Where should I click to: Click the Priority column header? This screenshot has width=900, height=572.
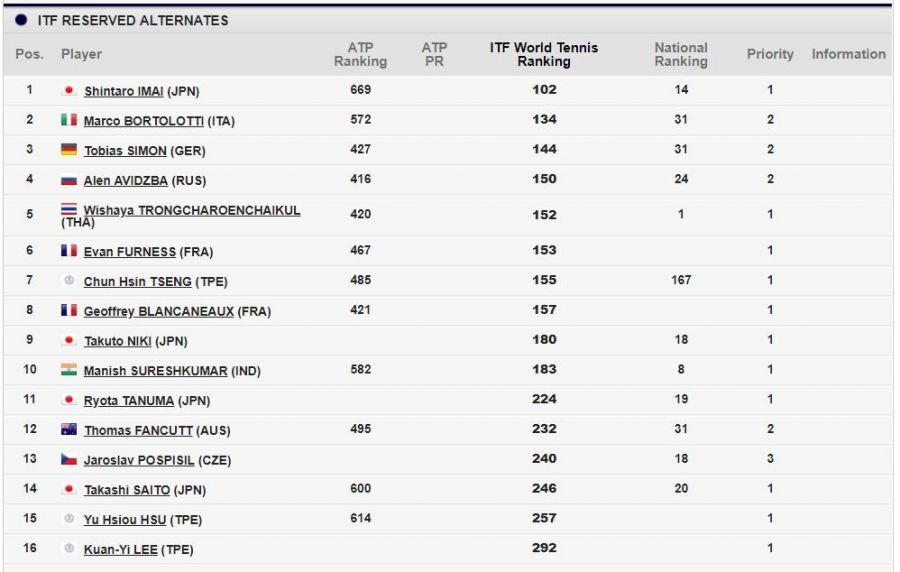pyautogui.click(x=770, y=54)
